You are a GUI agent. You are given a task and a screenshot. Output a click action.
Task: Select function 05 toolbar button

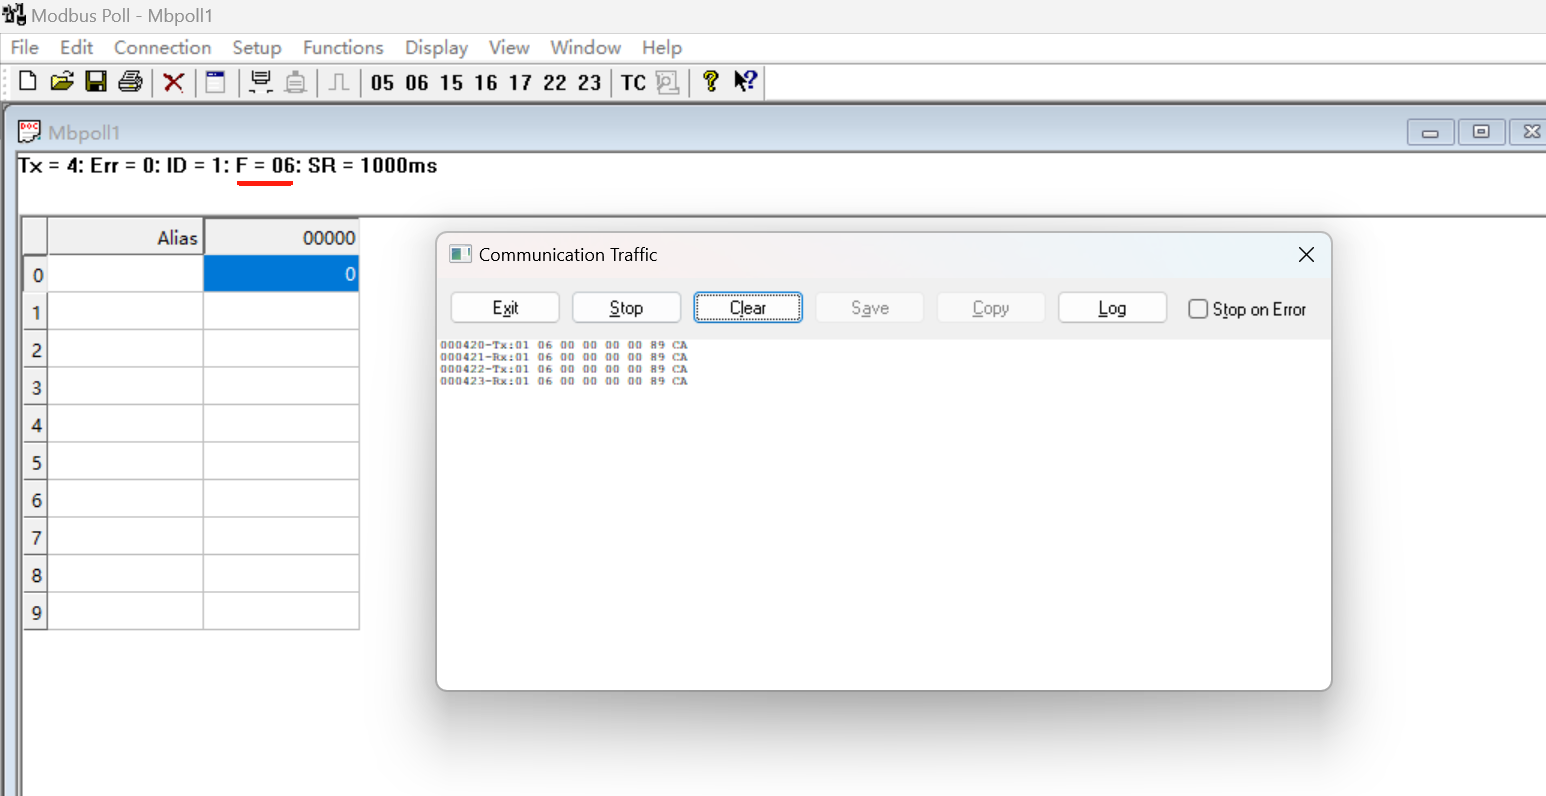click(x=383, y=83)
